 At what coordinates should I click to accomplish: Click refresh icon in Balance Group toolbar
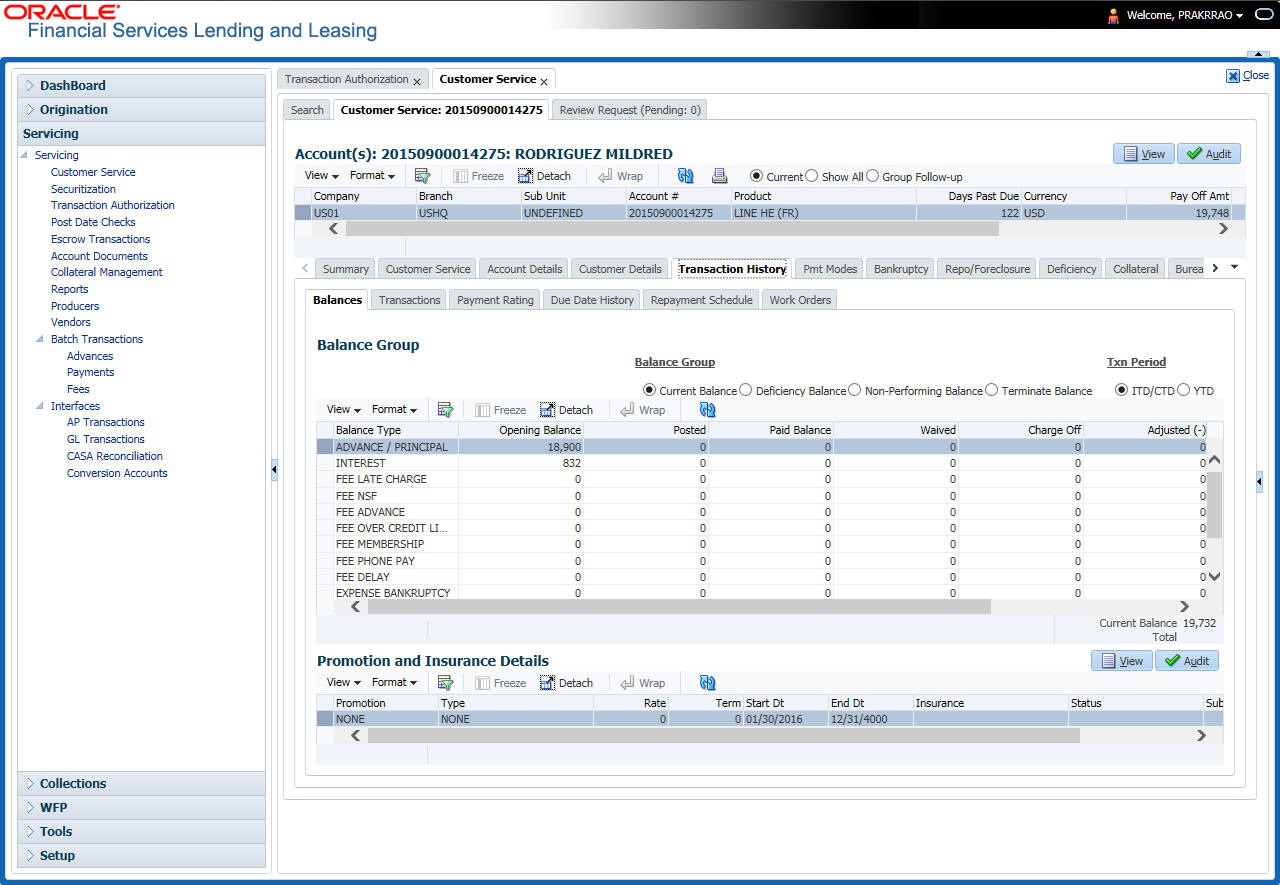pyautogui.click(x=707, y=410)
